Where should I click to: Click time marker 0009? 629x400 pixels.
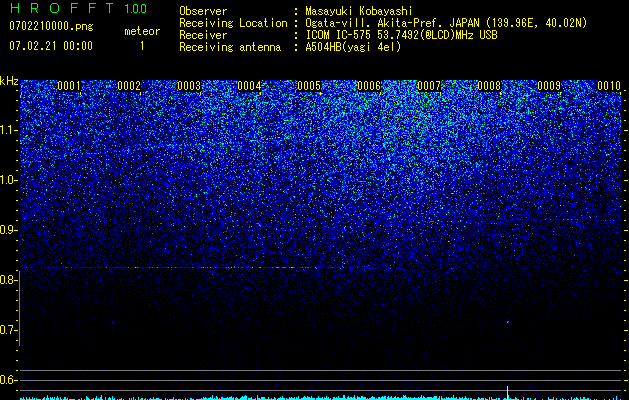pyautogui.click(x=549, y=86)
